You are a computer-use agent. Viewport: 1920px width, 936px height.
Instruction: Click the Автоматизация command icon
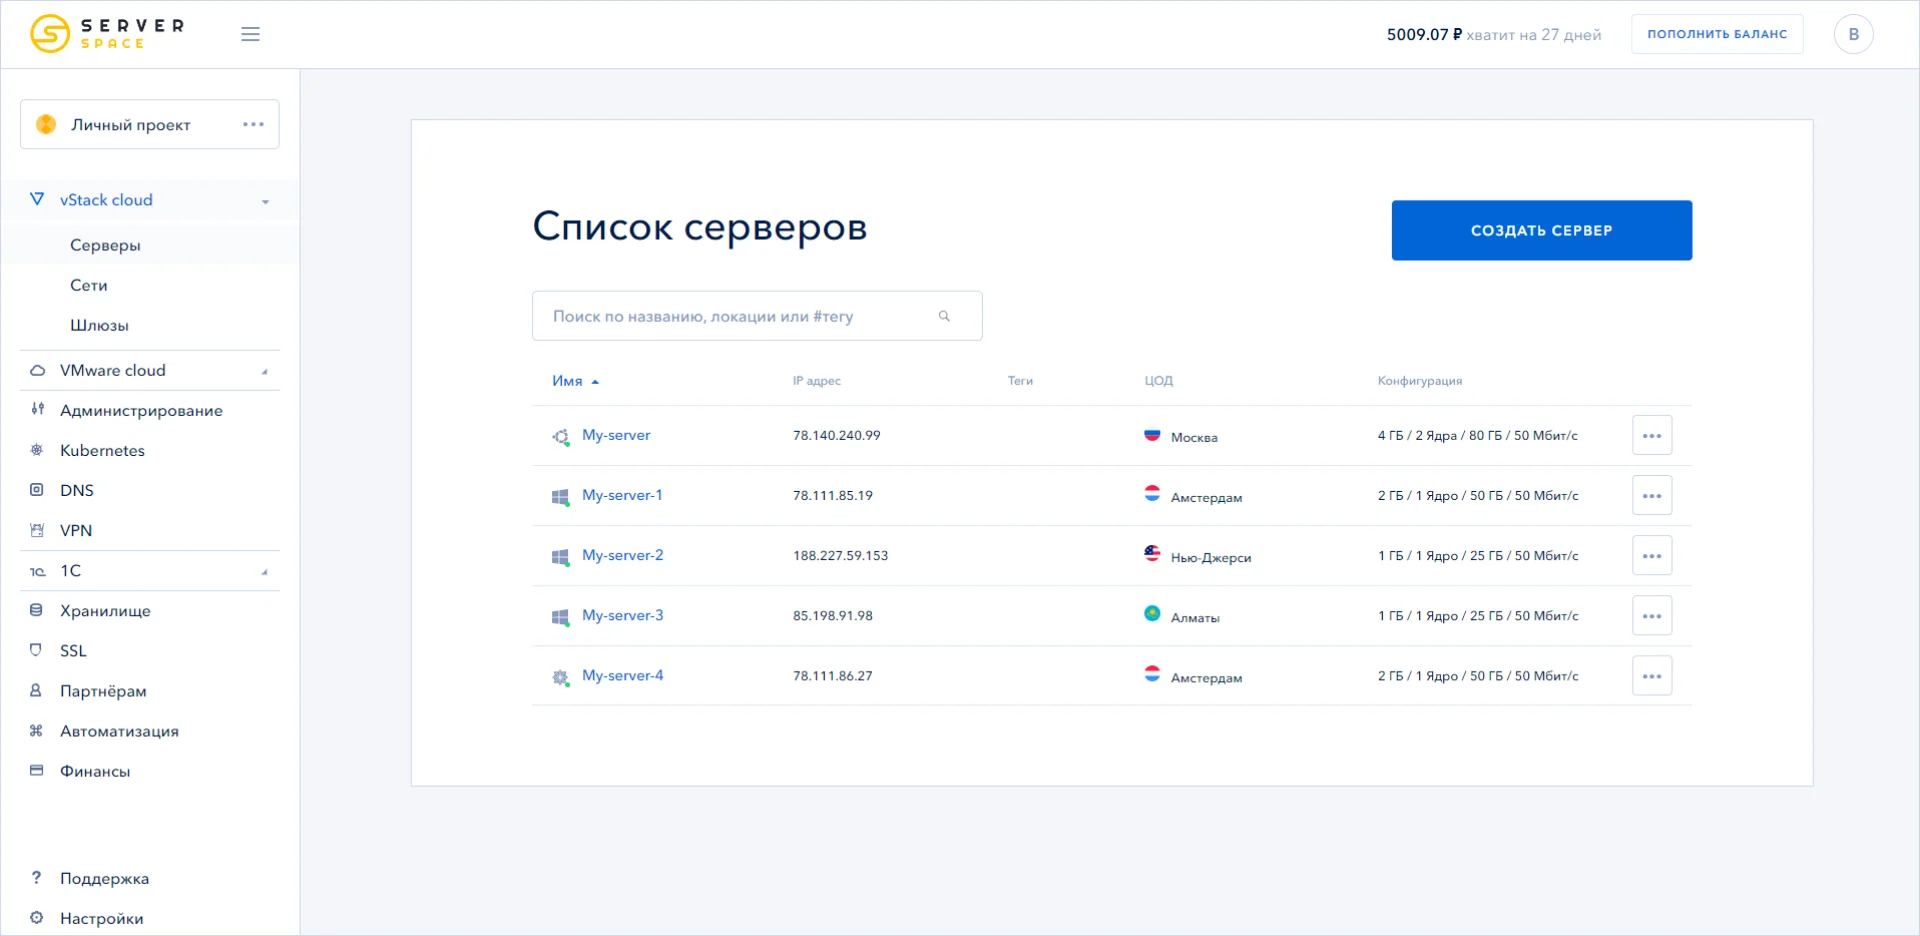(x=37, y=730)
